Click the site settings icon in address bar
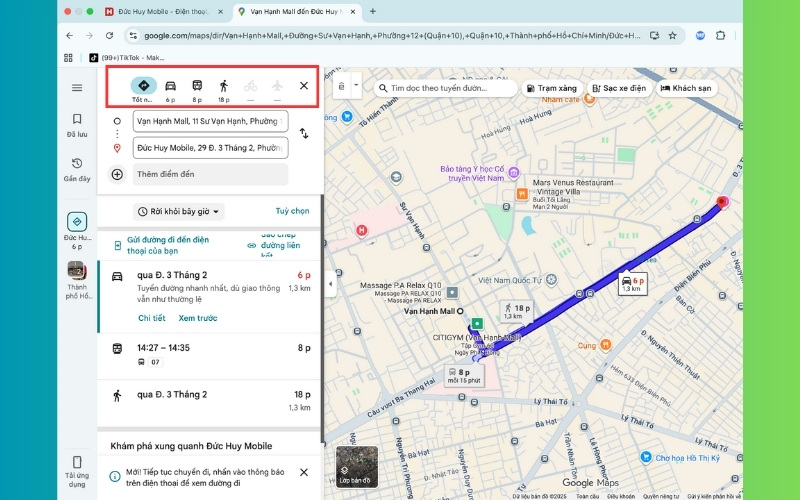Screen dimensions: 800x500 [x=134, y=36]
